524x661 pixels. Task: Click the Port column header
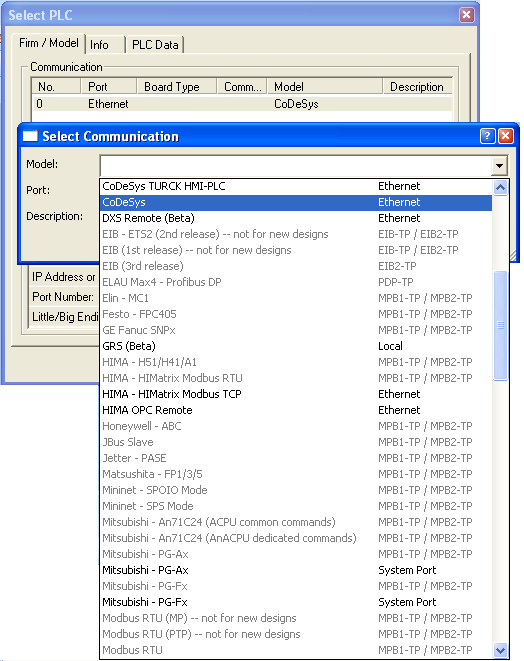tap(108, 86)
